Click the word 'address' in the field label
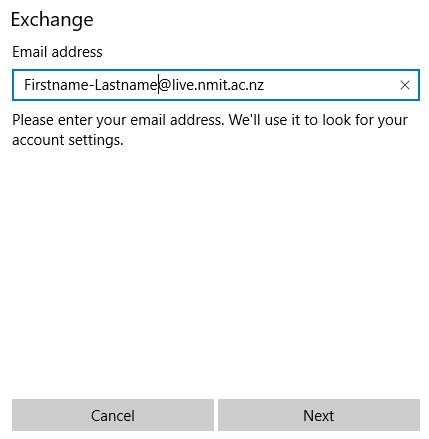This screenshot has width=429, height=439. point(77,52)
